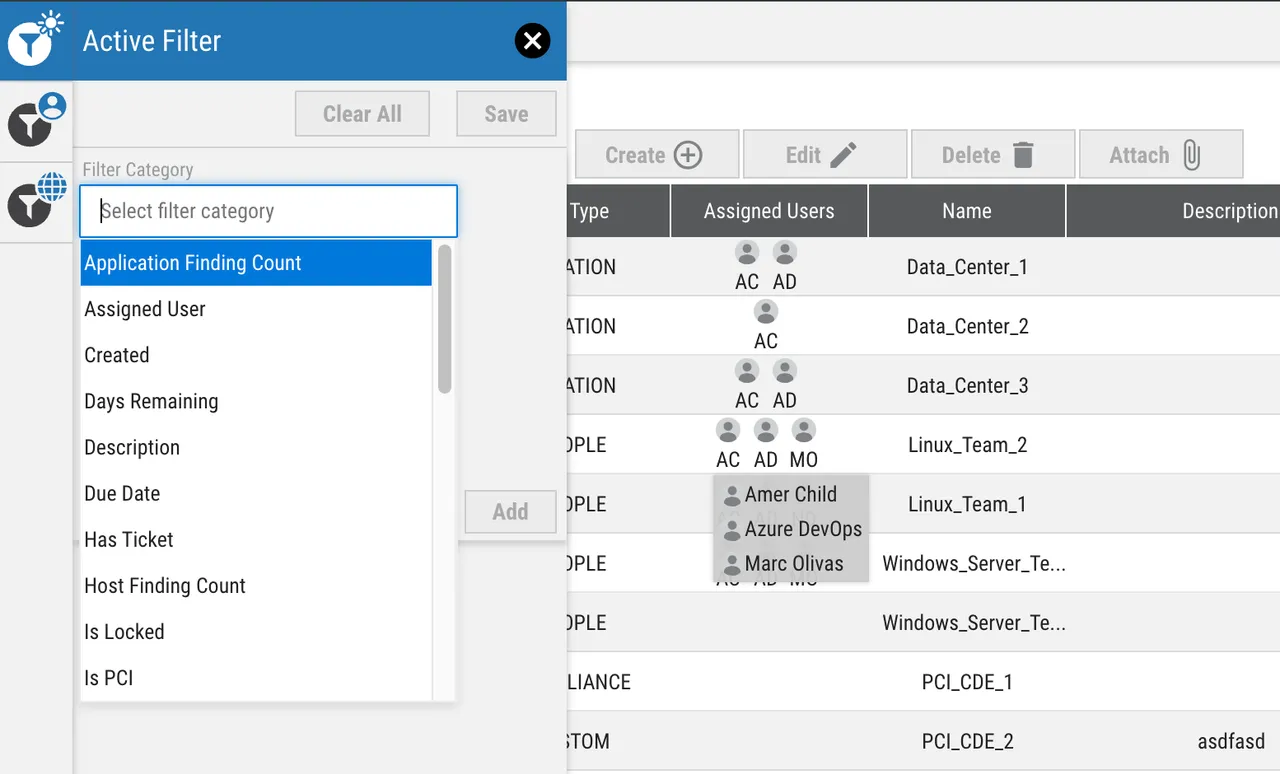The width and height of the screenshot is (1280, 774).
Task: Select the Data_Center_3 name cell
Action: (967, 385)
